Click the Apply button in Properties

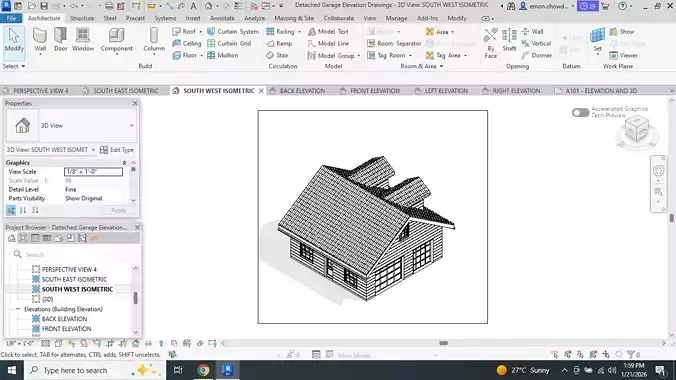click(119, 210)
